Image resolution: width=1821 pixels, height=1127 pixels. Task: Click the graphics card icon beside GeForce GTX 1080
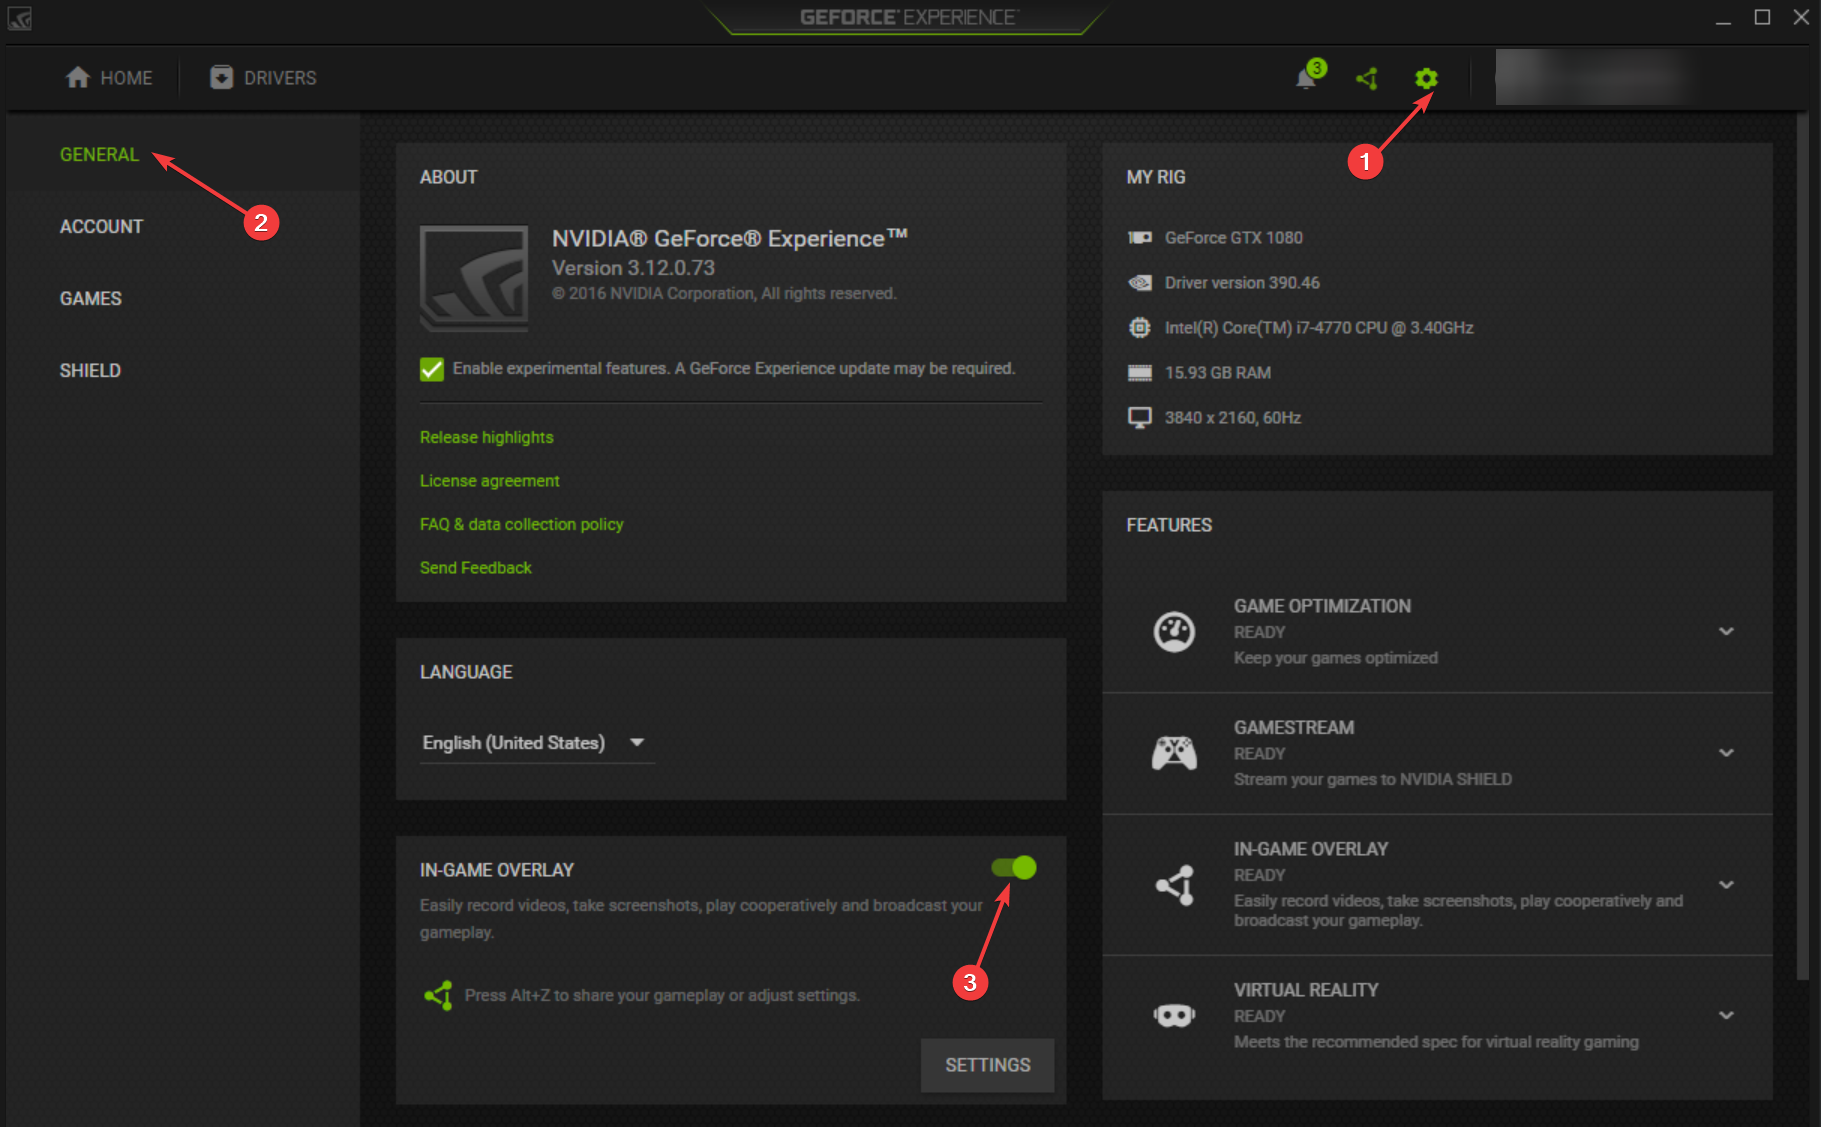pos(1139,238)
